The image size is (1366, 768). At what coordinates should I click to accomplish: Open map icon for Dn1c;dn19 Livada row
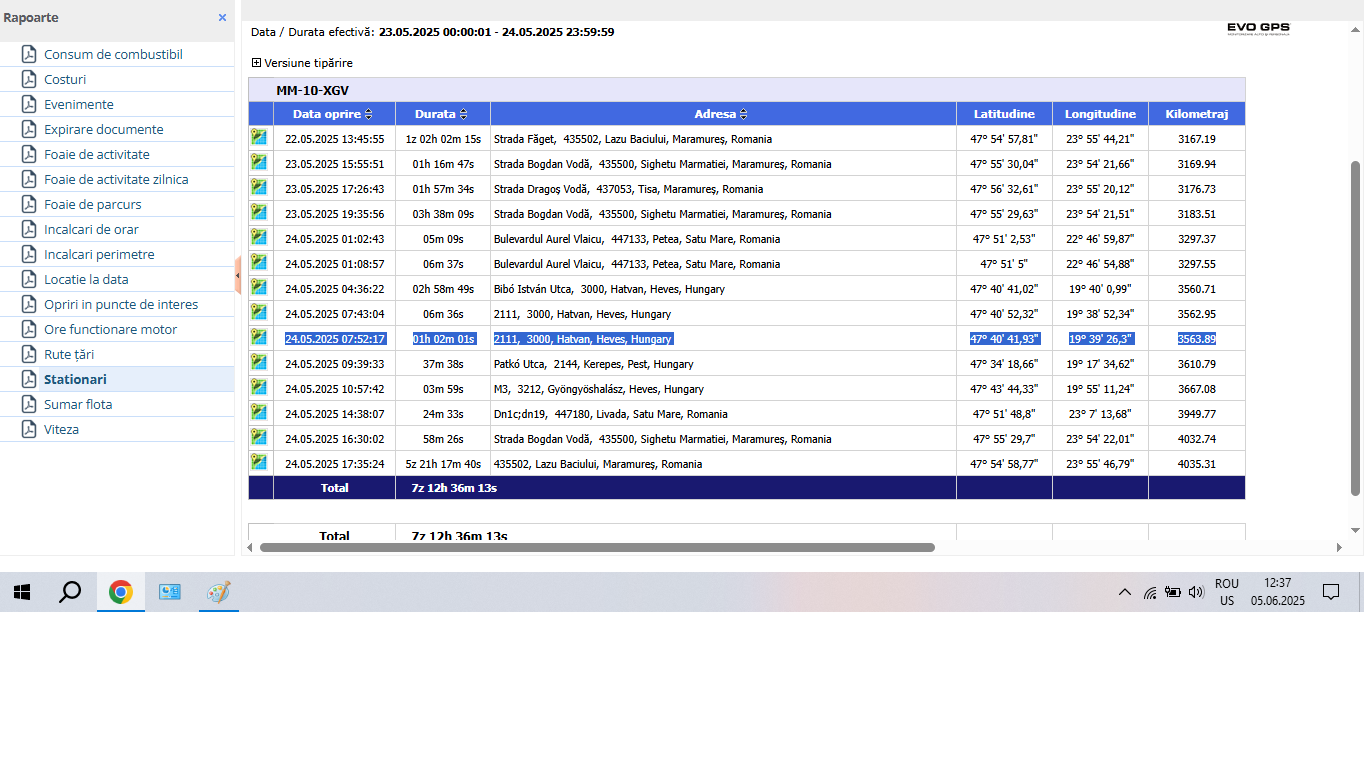coord(259,413)
